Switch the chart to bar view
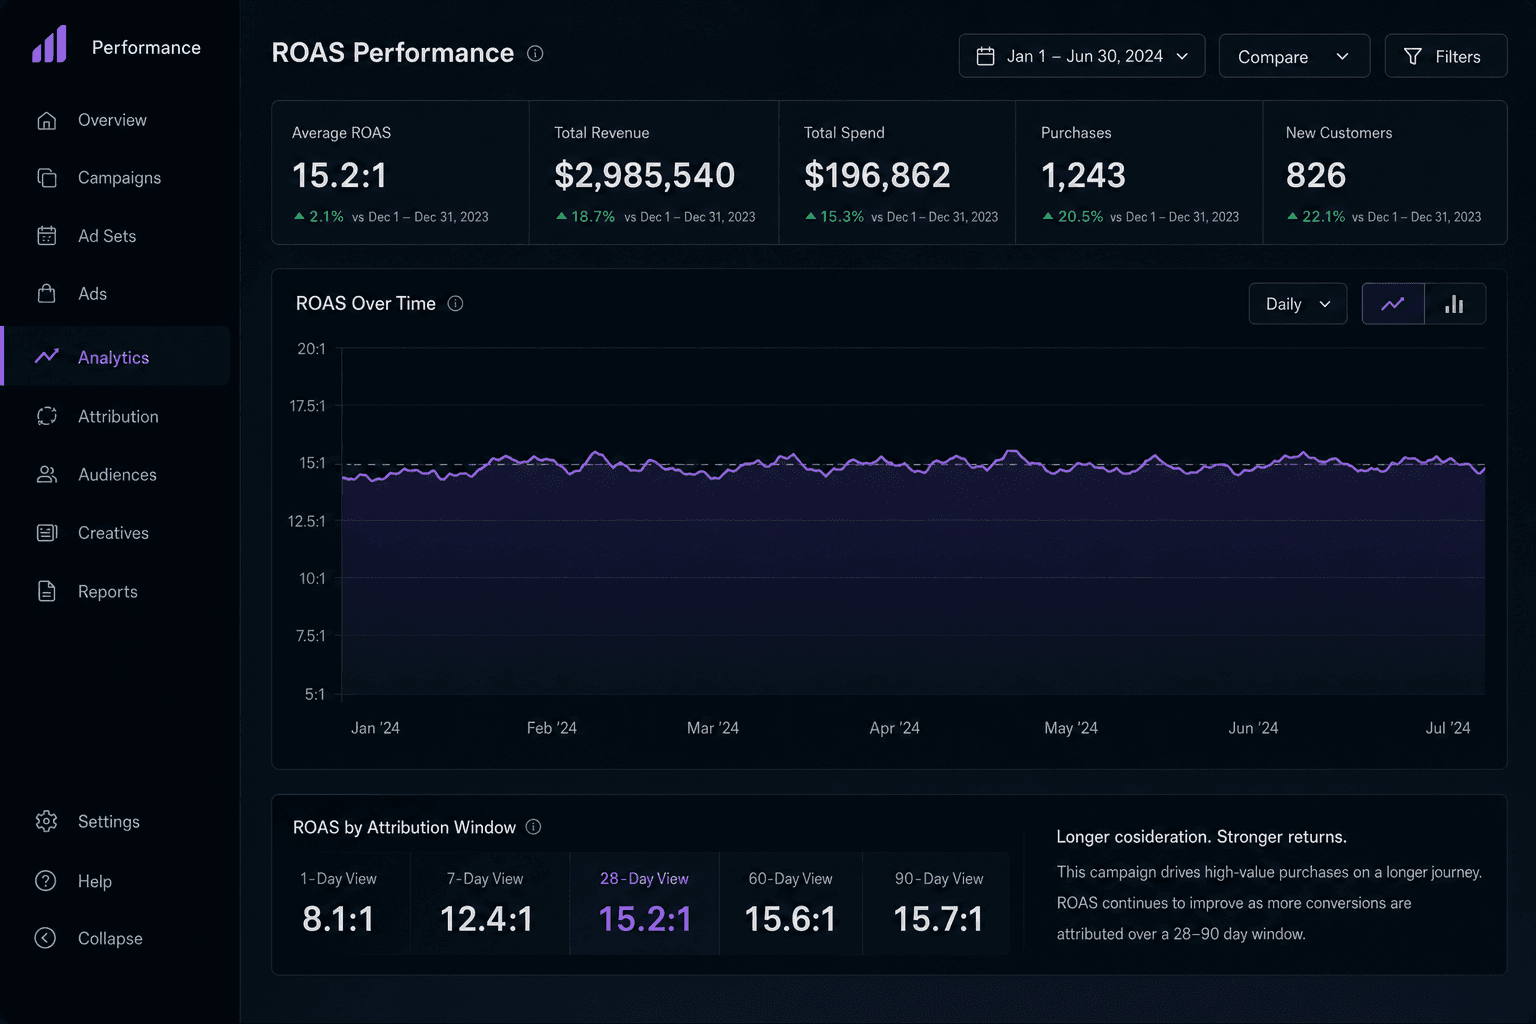This screenshot has height=1024, width=1536. 1455,304
